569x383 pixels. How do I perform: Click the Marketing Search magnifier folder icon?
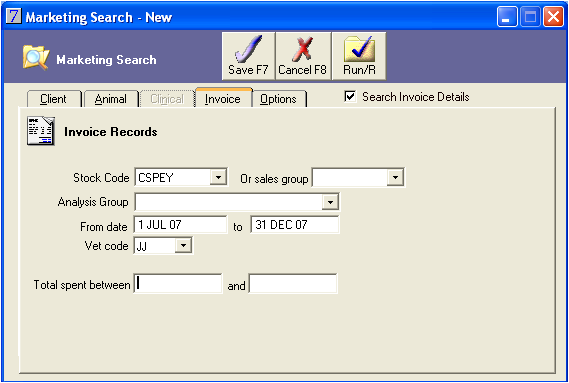[36, 57]
